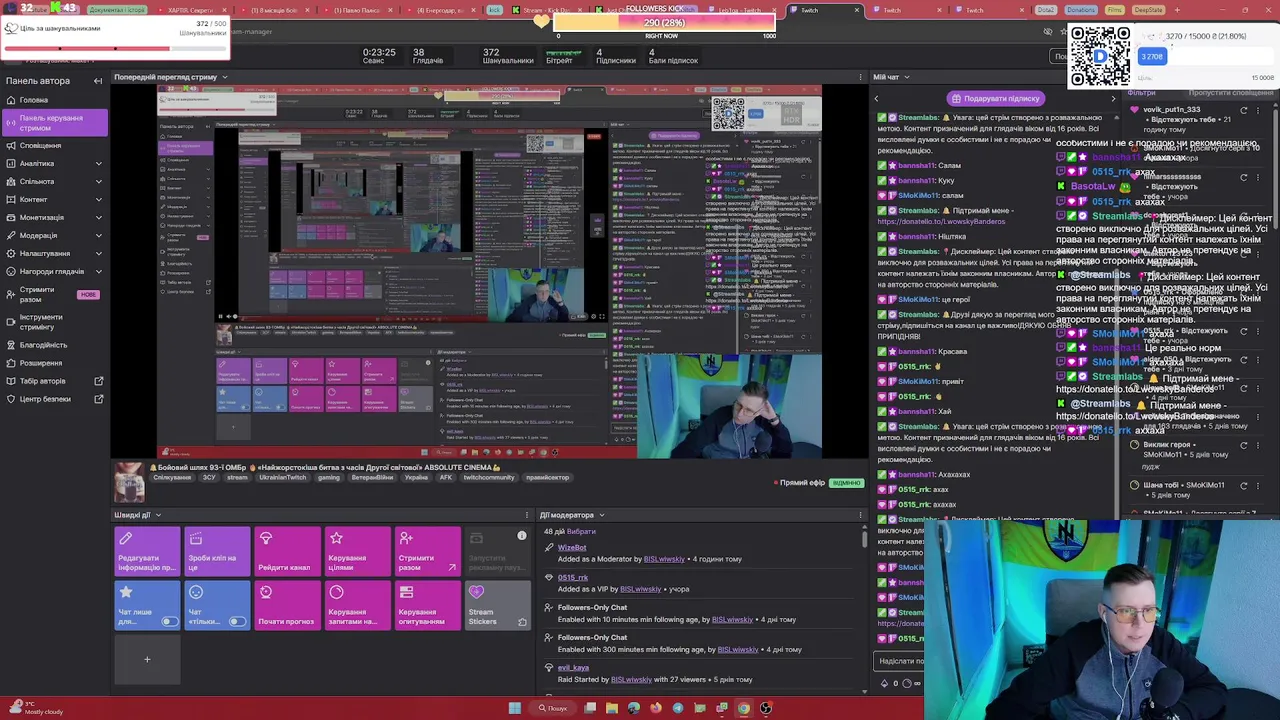Screen dimensions: 1280x720
Task: Collapse the Панель автора sidebar arrow
Action: (98, 81)
